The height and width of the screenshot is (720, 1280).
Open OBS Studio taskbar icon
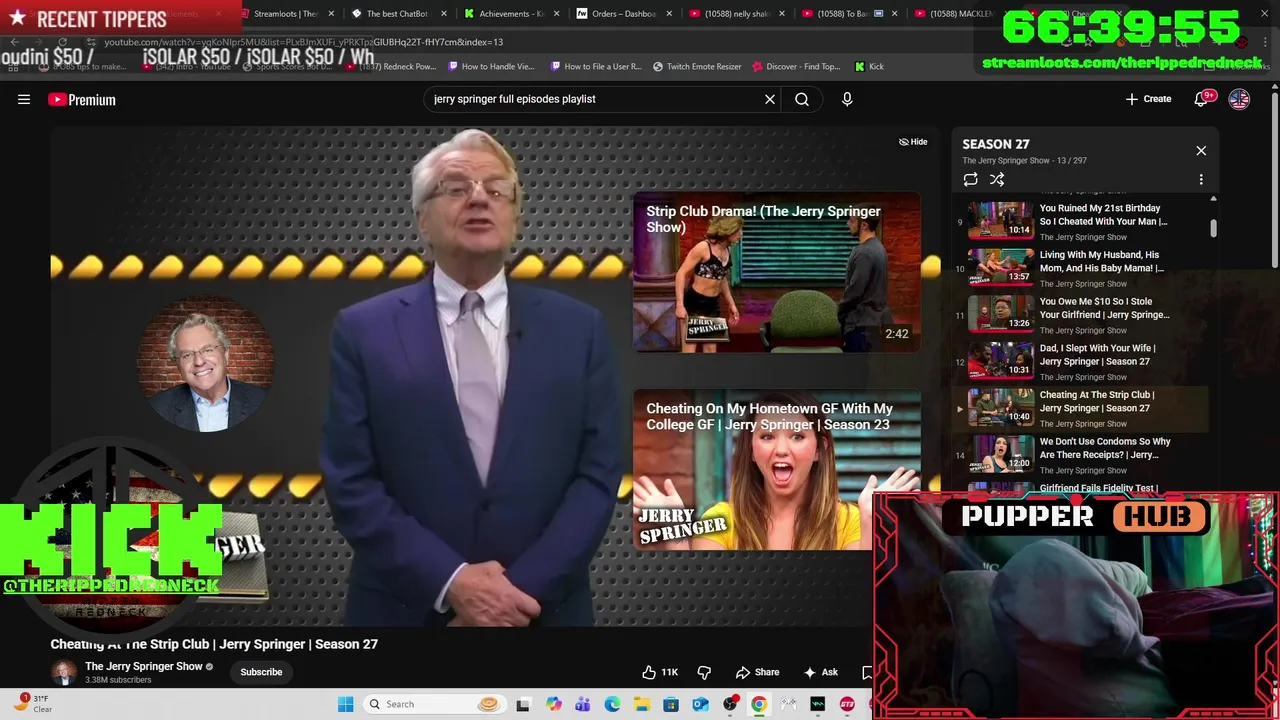coord(730,704)
